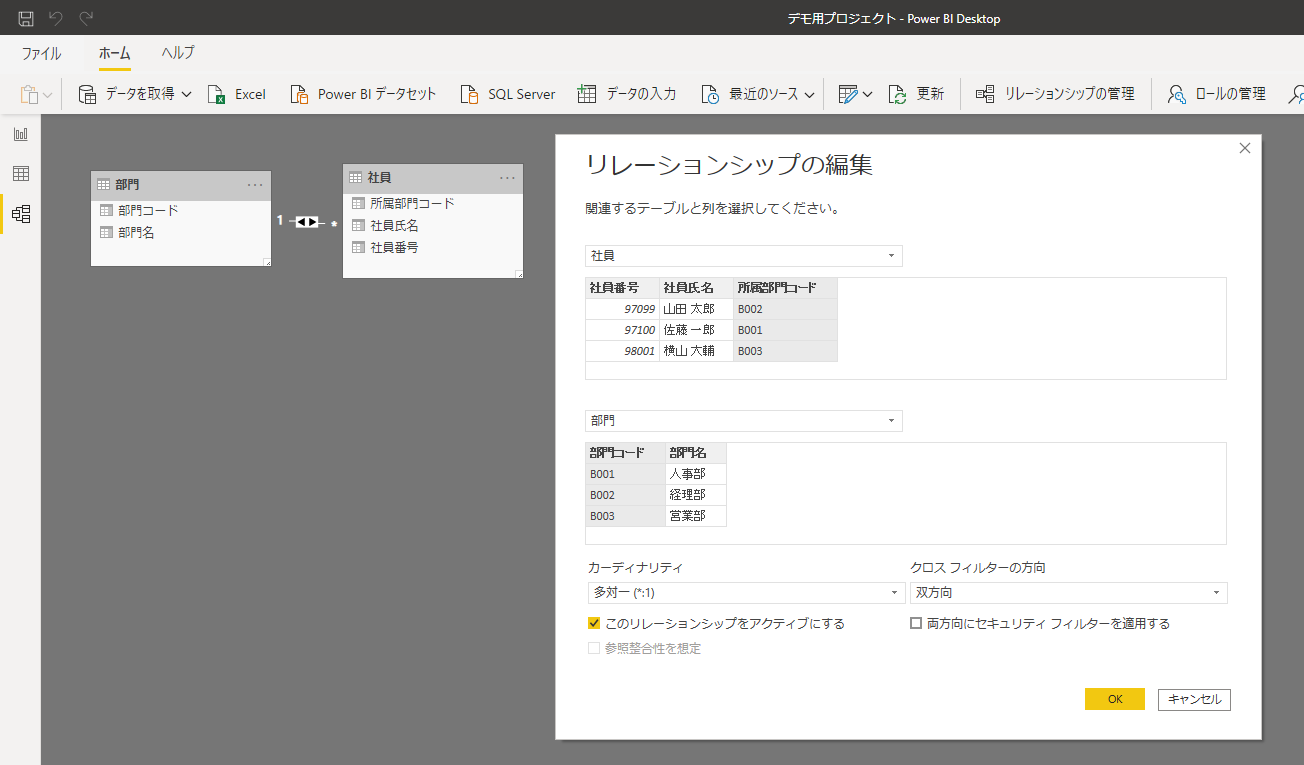
Task: Click the 社員 table resize corner handle
Action: [518, 273]
